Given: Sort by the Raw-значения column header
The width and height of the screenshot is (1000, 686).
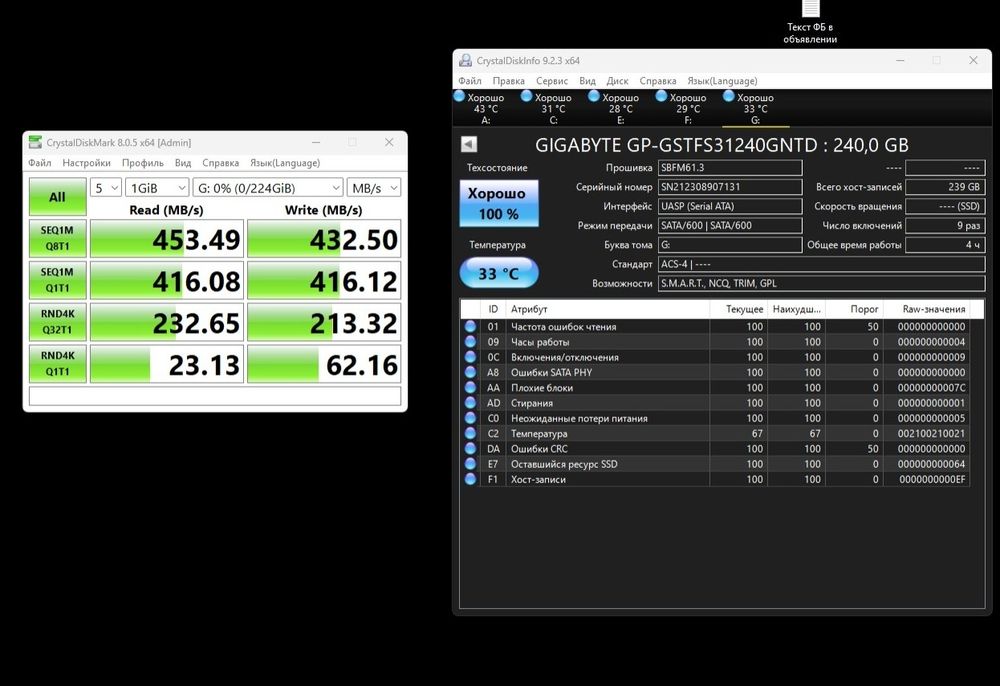Looking at the screenshot, I should coord(927,309).
